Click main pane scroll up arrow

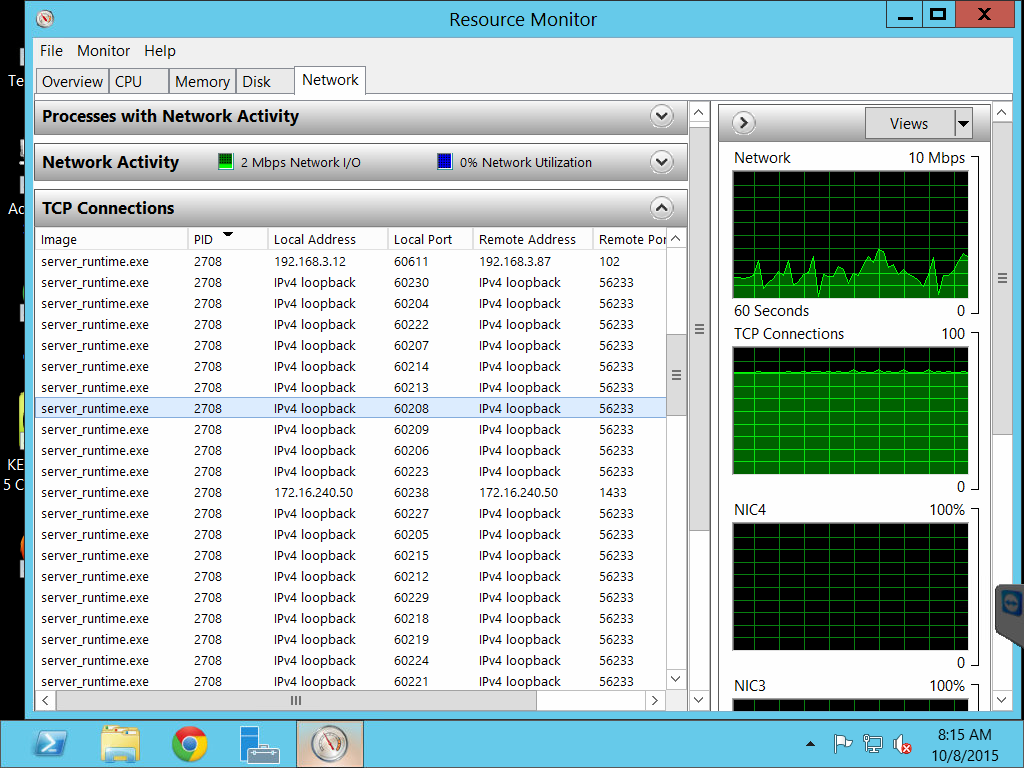point(699,112)
